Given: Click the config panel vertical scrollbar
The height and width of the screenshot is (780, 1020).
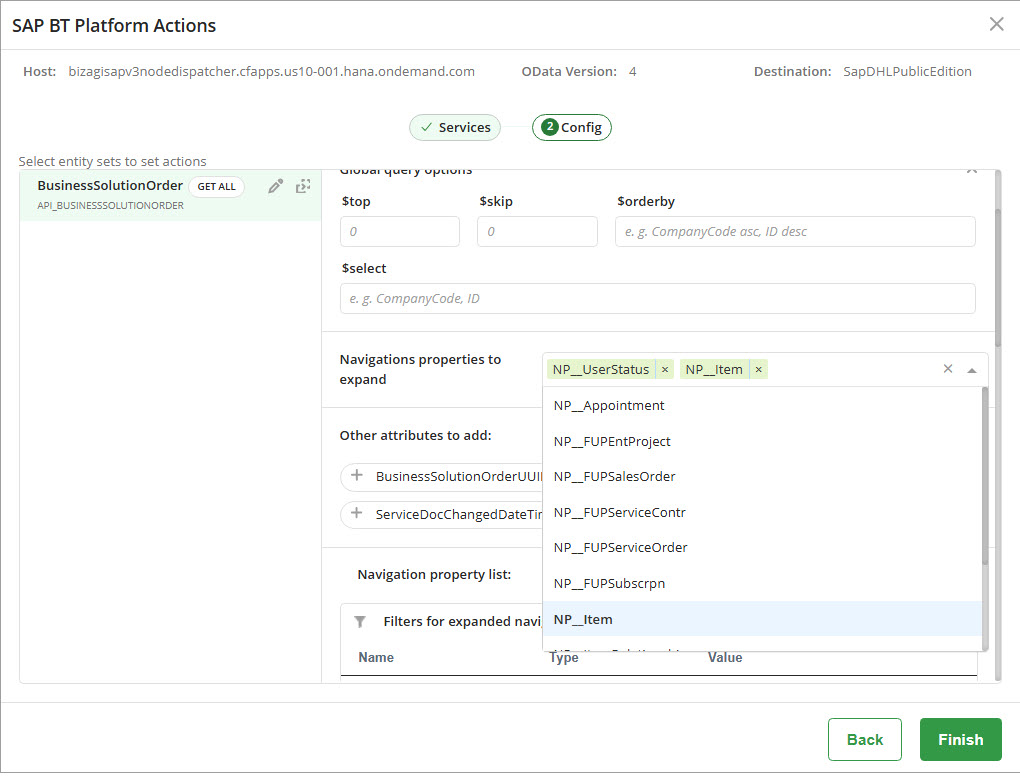Looking at the screenshot, I should click(998, 278).
